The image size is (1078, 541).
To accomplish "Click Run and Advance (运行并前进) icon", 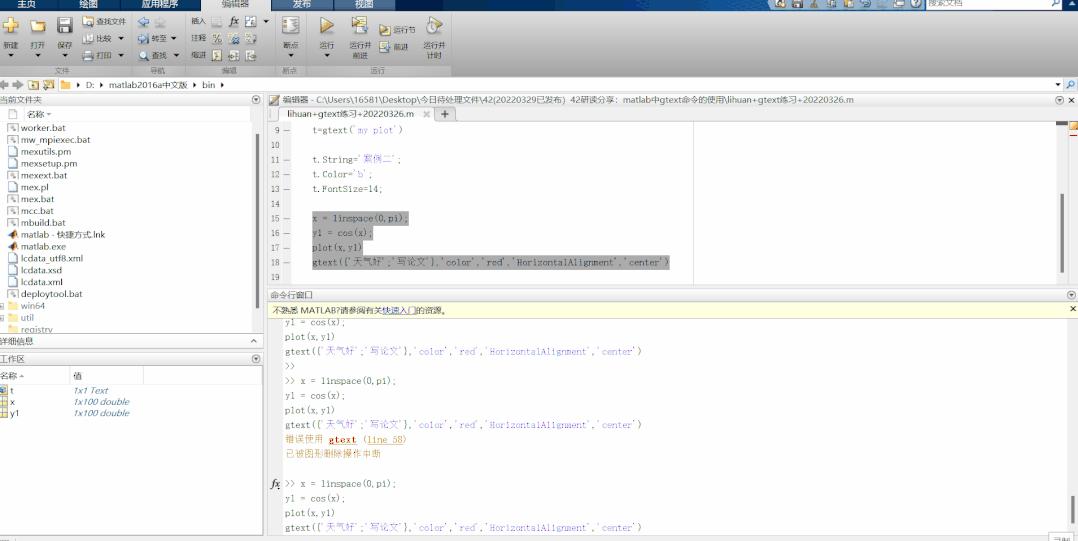I will (x=360, y=25).
